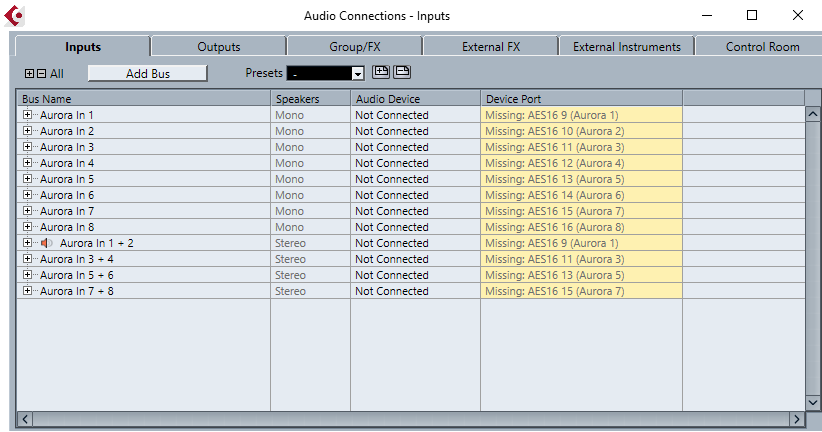This screenshot has width=822, height=432.
Task: Click the vertical scrollbar down arrow
Action: click(x=812, y=401)
